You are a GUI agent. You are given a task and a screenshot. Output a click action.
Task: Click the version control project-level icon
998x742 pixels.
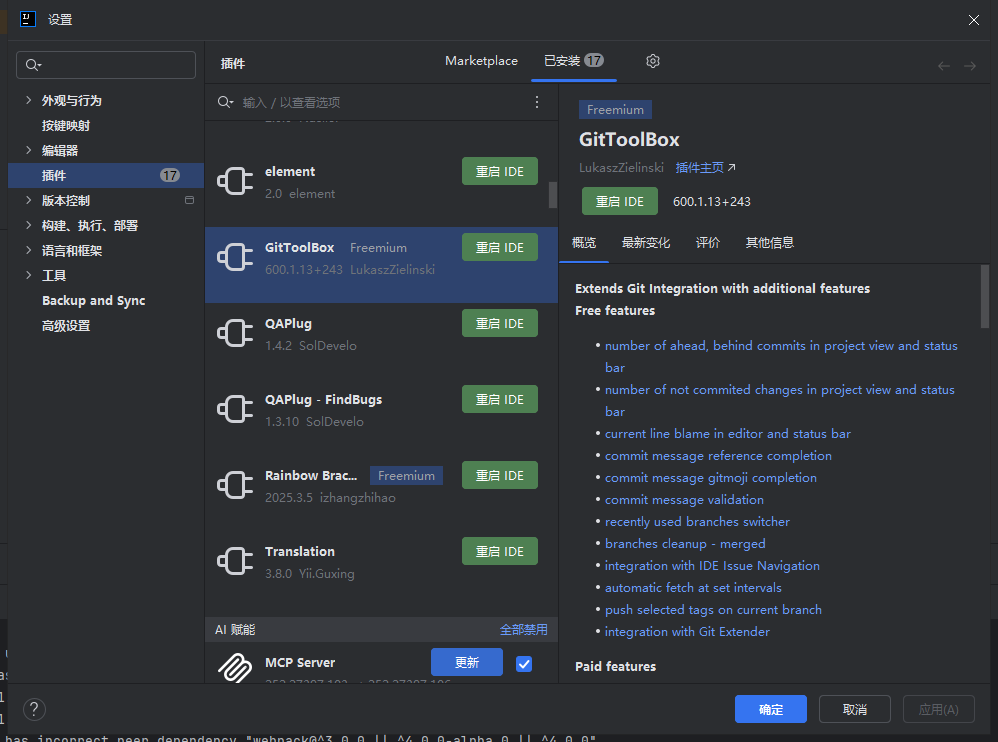click(189, 200)
